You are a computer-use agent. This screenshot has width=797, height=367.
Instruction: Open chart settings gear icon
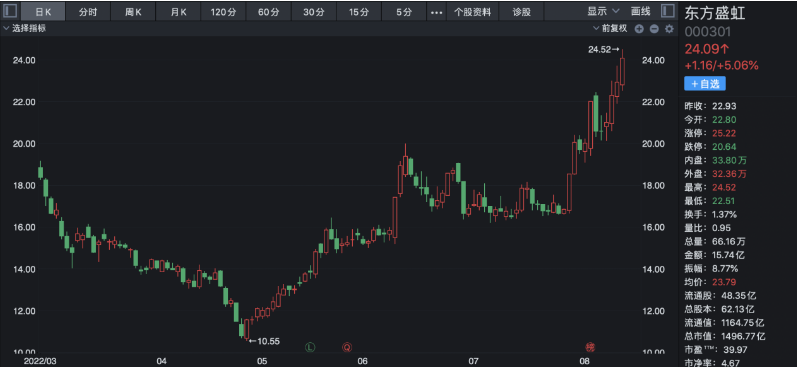pos(669,29)
